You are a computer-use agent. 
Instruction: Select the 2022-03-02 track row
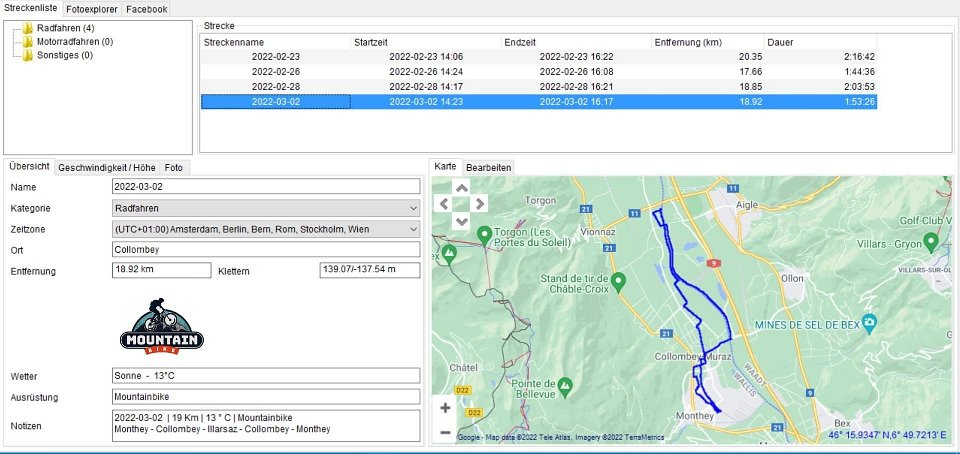click(539, 102)
